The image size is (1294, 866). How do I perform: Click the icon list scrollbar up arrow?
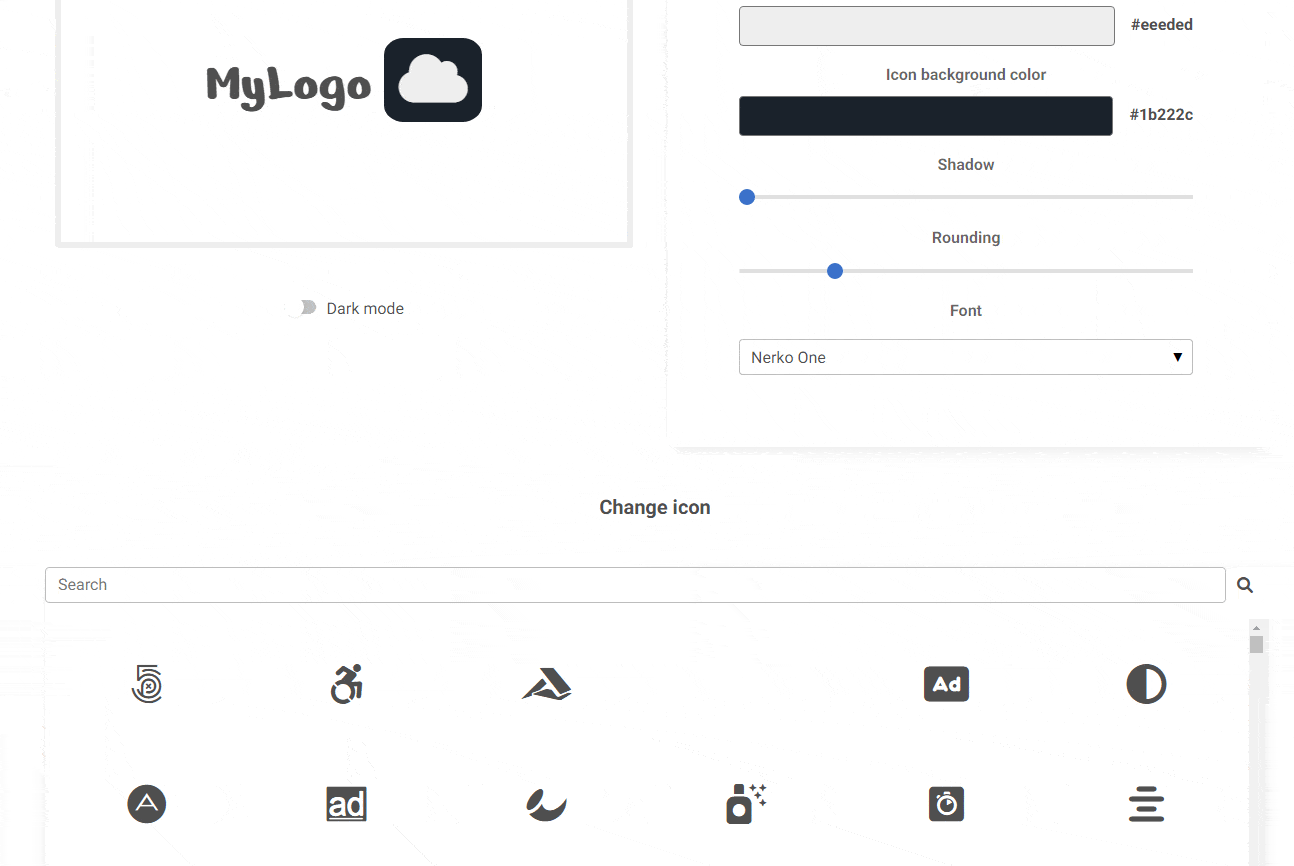pos(1256,628)
